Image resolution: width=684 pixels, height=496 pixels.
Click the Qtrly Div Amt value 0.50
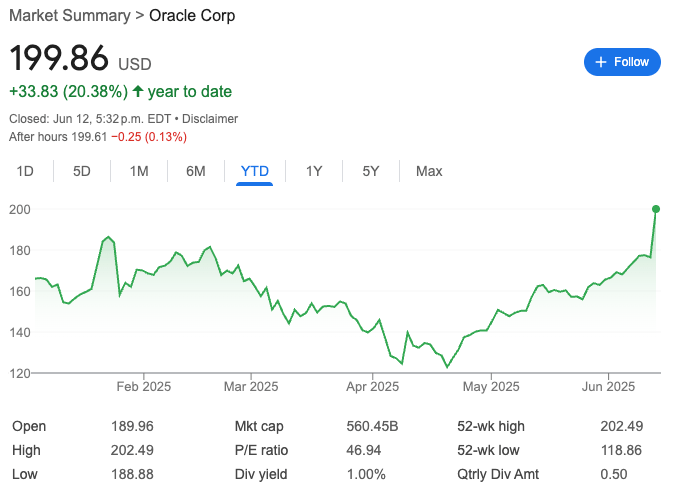pyautogui.click(x=614, y=474)
